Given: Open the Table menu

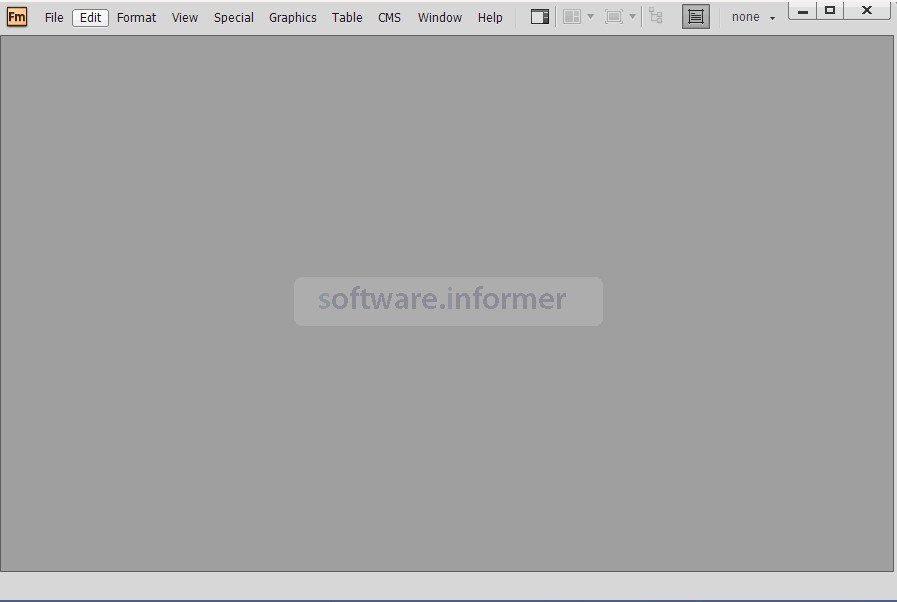Looking at the screenshot, I should (346, 17).
